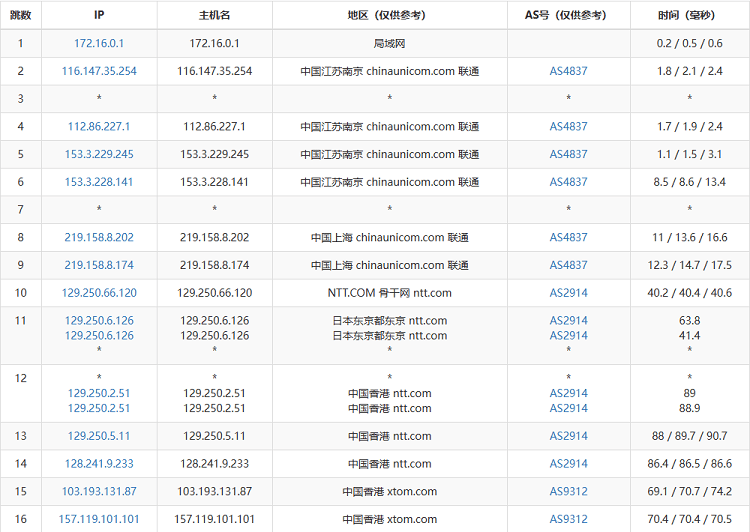Select hostname cell 219.158.8.202
The width and height of the screenshot is (750, 532).
click(214, 238)
